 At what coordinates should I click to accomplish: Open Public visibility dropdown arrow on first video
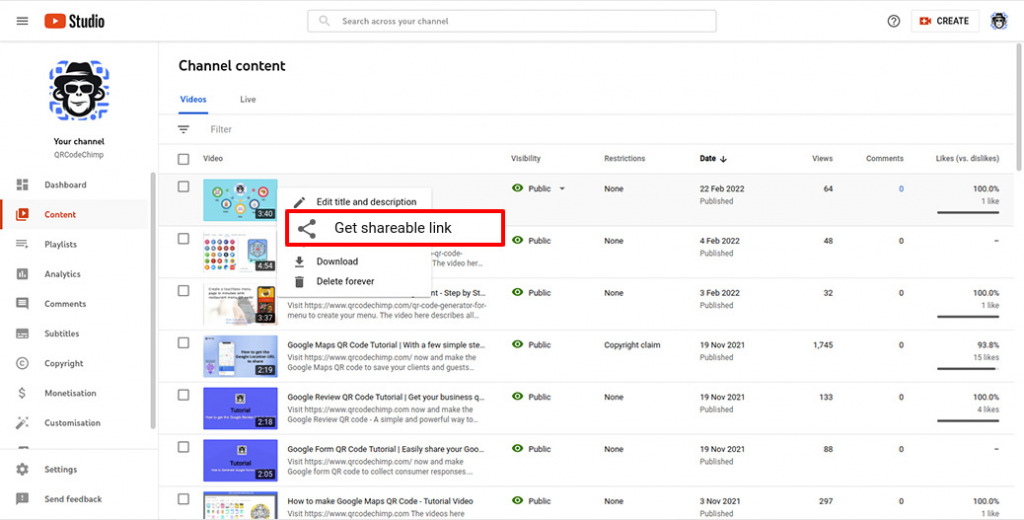562,189
